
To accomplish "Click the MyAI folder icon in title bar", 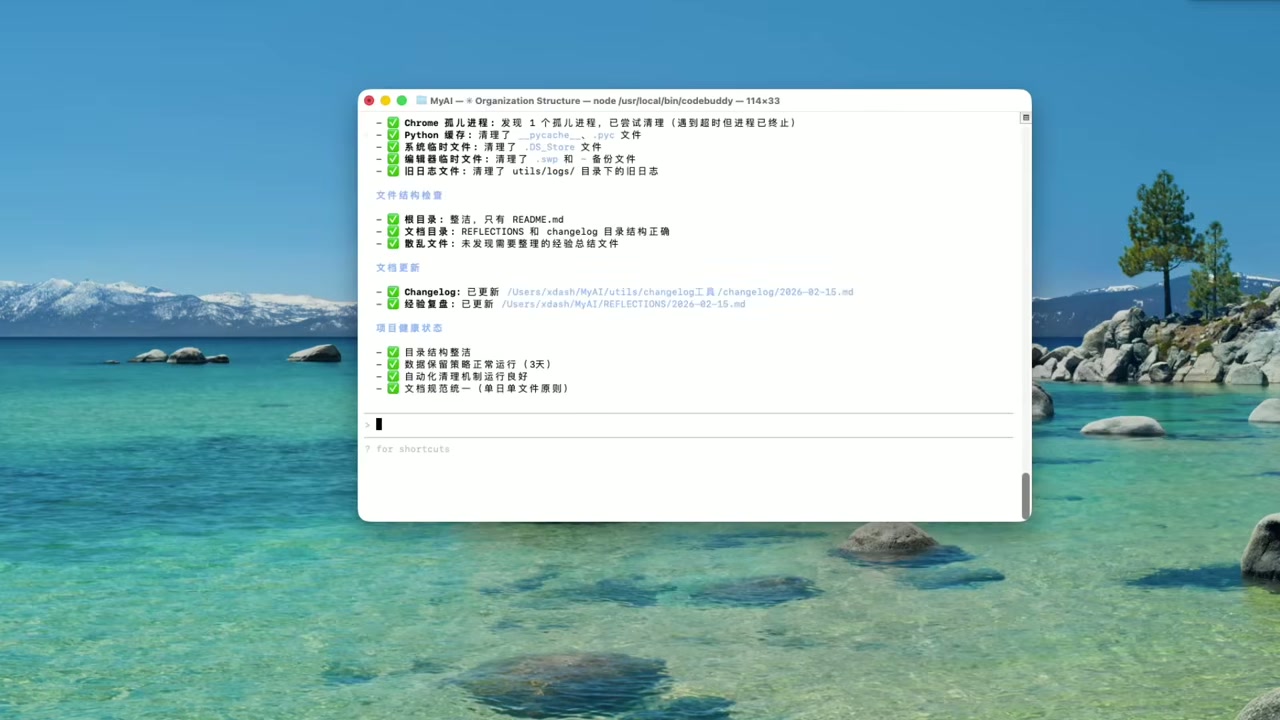I will [421, 101].
